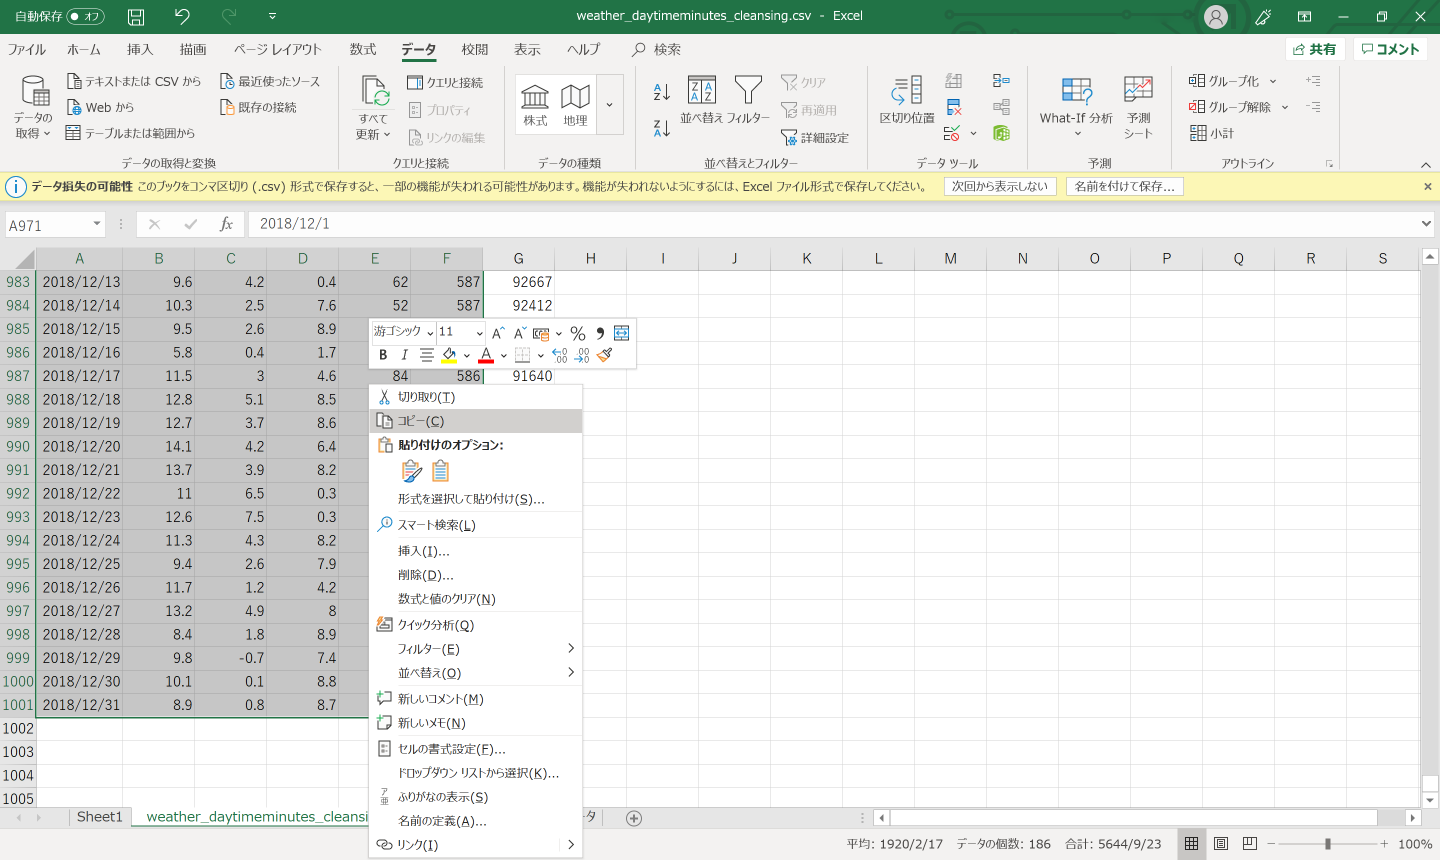
Task: Open the data model manager icon
Action: [x=1001, y=133]
